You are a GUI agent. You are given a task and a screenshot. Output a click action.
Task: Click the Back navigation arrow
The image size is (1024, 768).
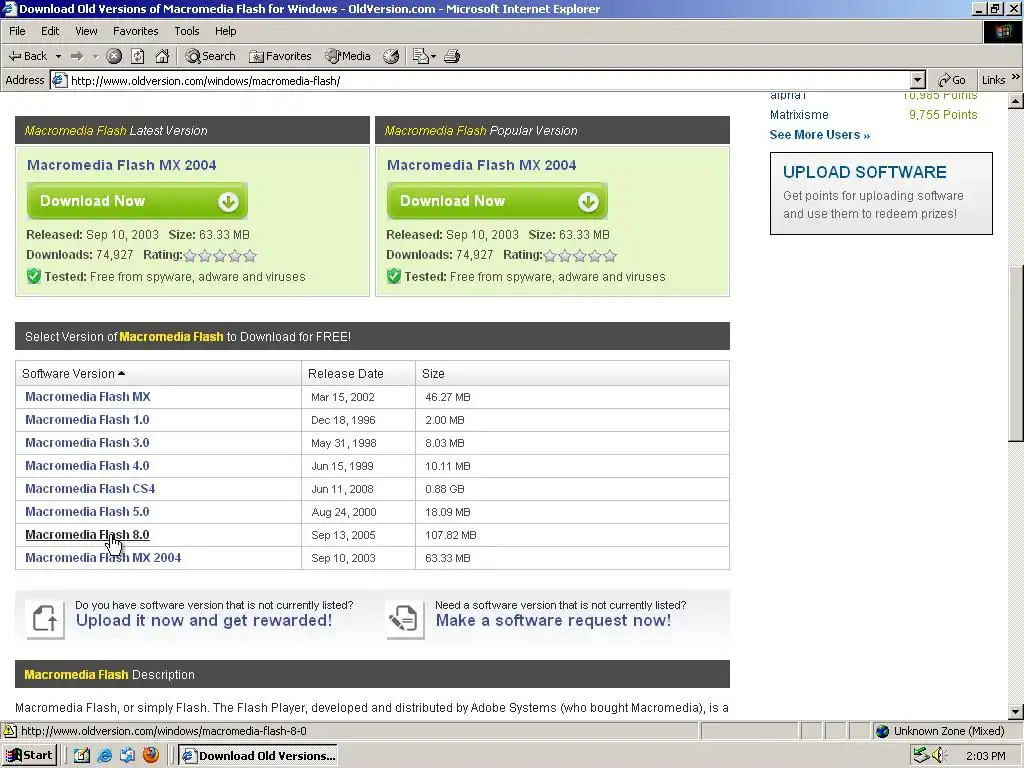click(x=27, y=56)
